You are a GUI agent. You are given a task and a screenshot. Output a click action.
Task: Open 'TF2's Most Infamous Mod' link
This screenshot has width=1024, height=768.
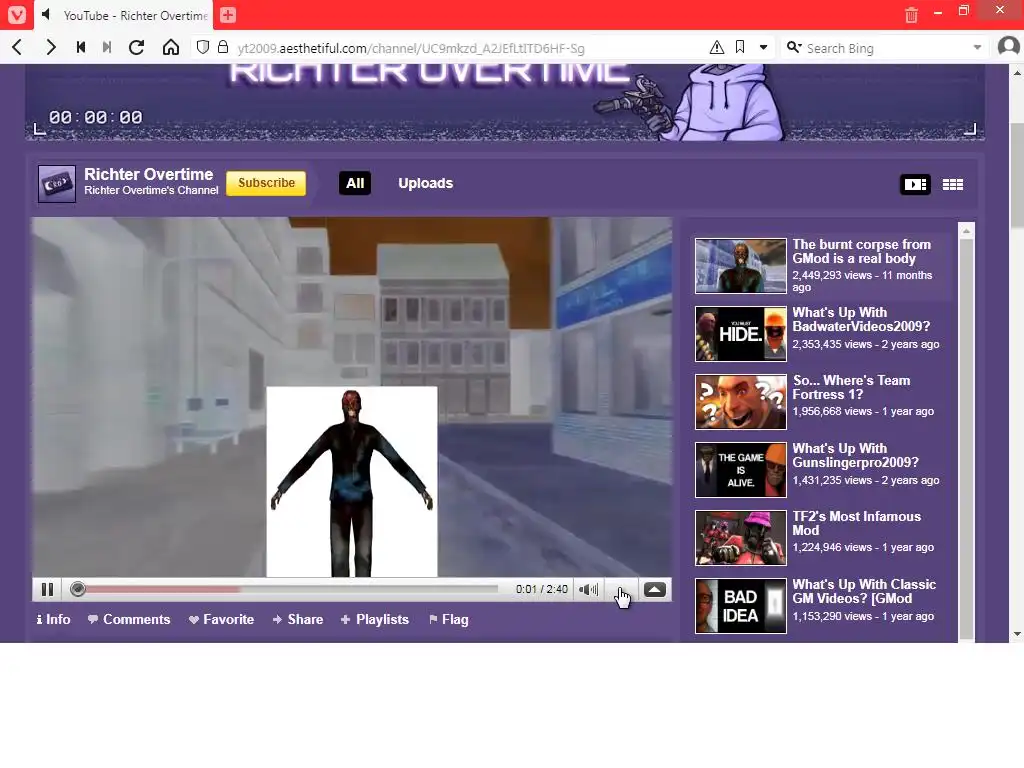click(x=856, y=523)
